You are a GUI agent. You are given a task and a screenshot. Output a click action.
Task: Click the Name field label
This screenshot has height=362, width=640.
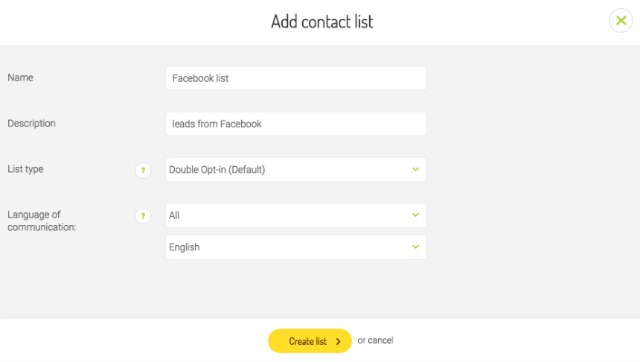tap(20, 78)
